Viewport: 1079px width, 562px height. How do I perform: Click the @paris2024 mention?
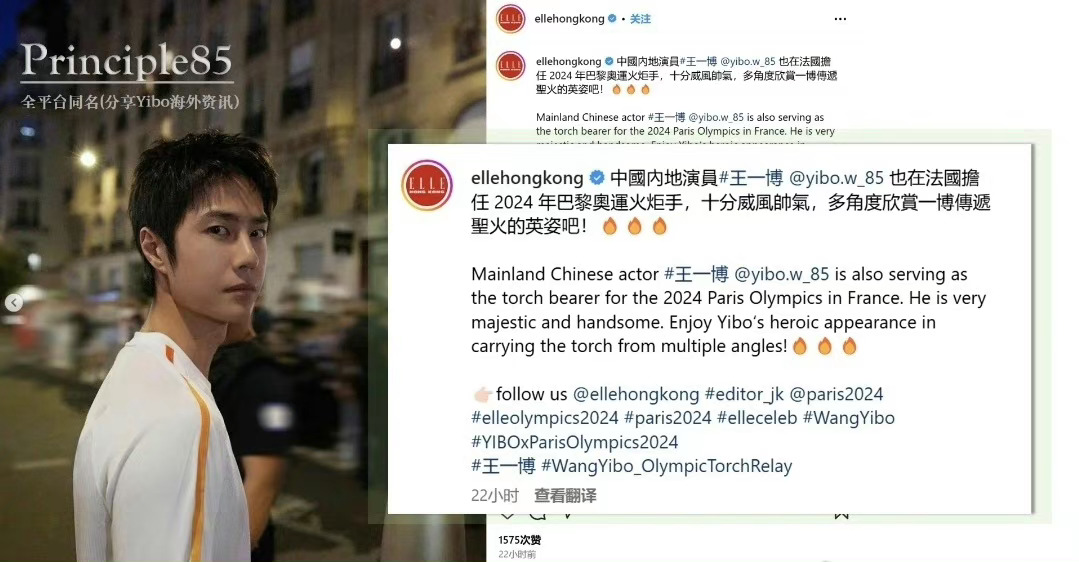pyautogui.click(x=836, y=394)
